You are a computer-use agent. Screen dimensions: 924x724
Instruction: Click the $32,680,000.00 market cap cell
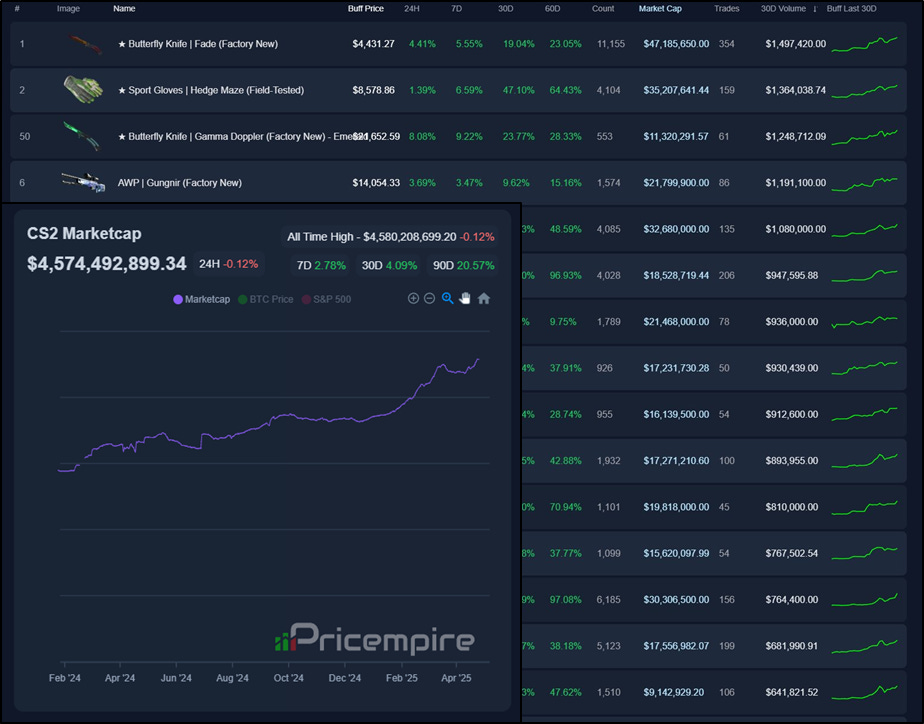(676, 229)
